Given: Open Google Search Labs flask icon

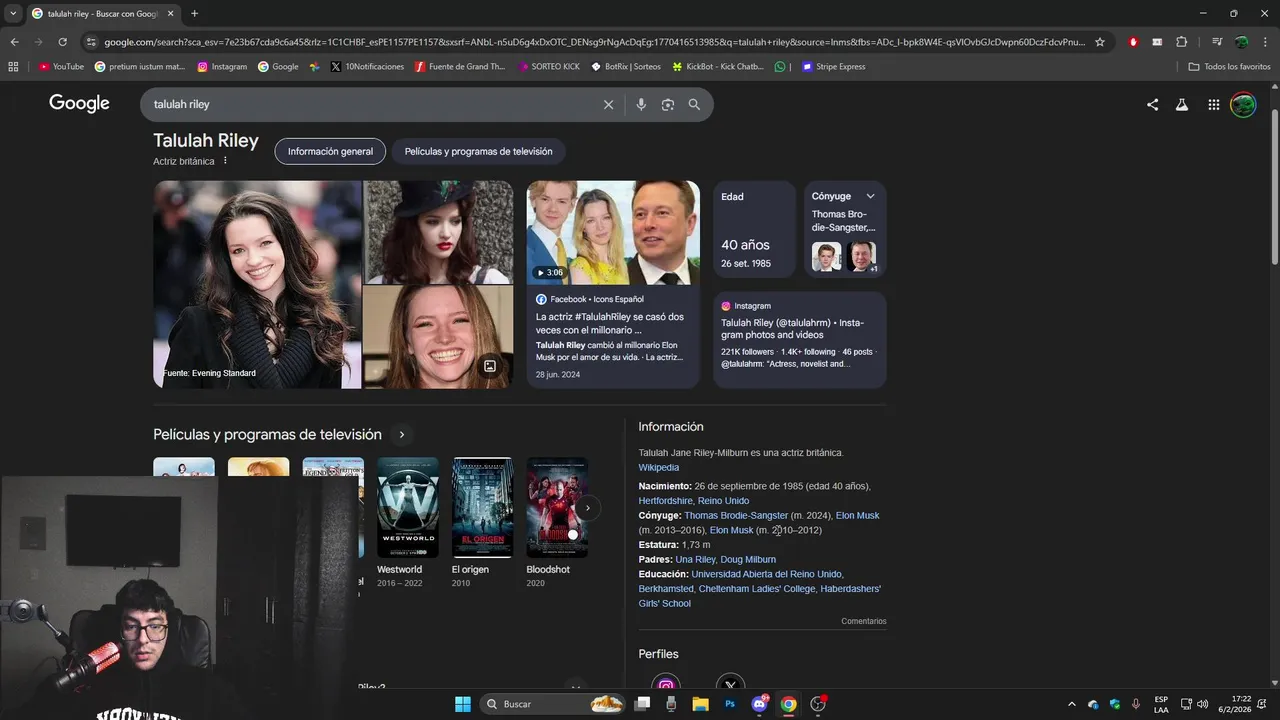Looking at the screenshot, I should (x=1182, y=105).
